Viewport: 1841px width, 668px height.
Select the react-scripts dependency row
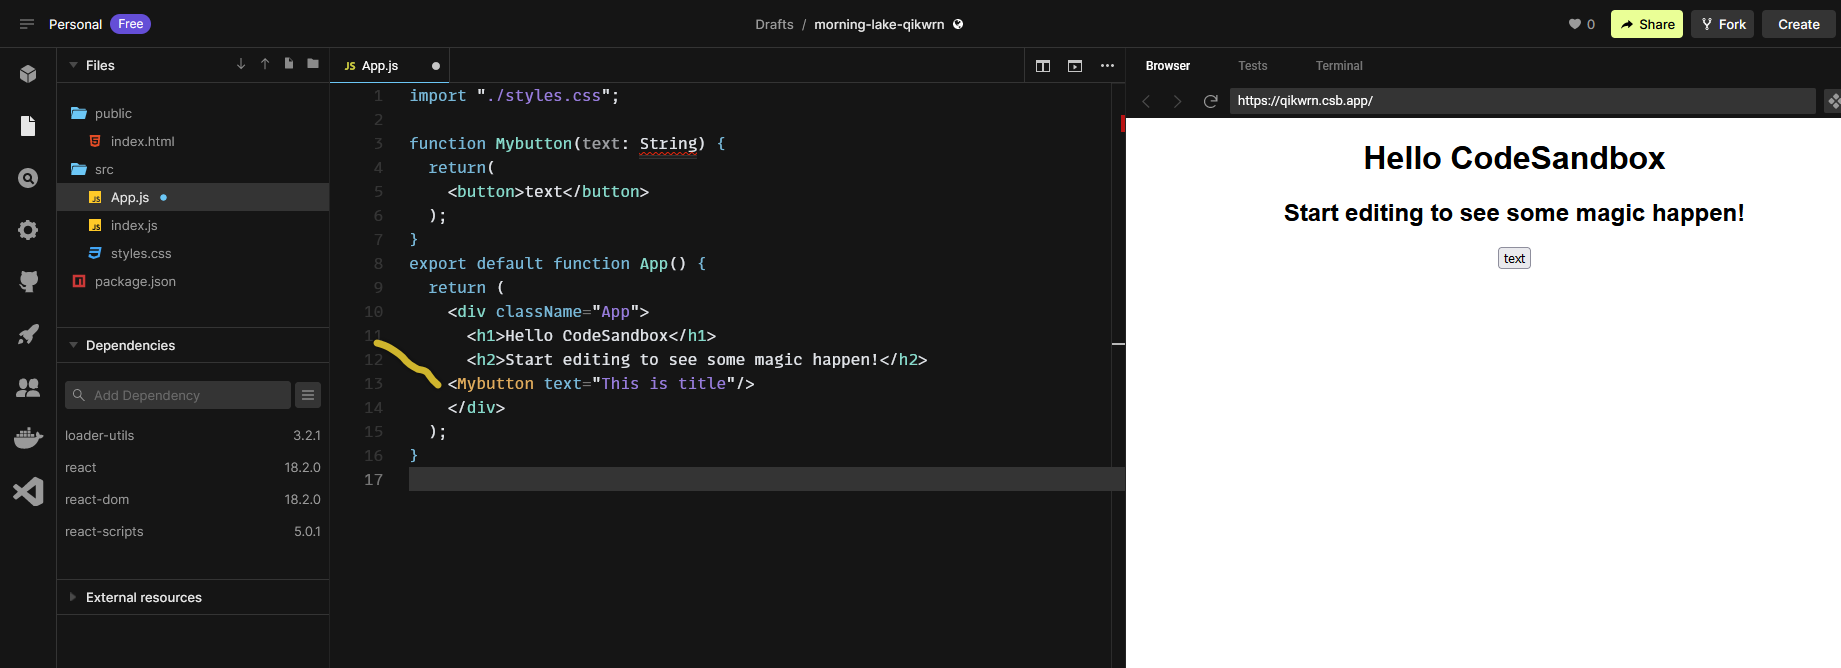193,531
